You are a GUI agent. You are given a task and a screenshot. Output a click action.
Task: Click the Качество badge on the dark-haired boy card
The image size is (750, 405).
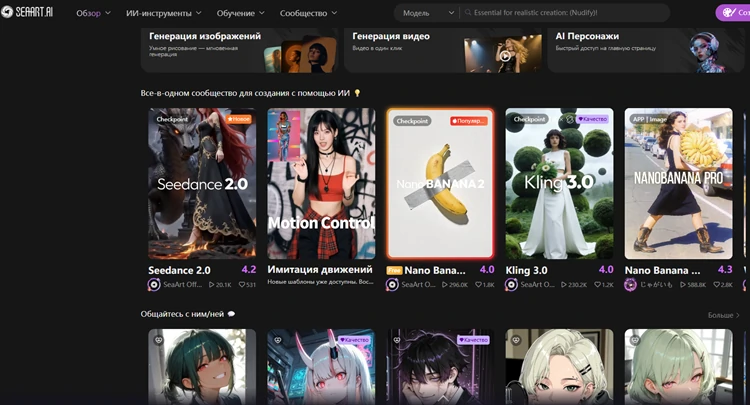[x=473, y=340]
